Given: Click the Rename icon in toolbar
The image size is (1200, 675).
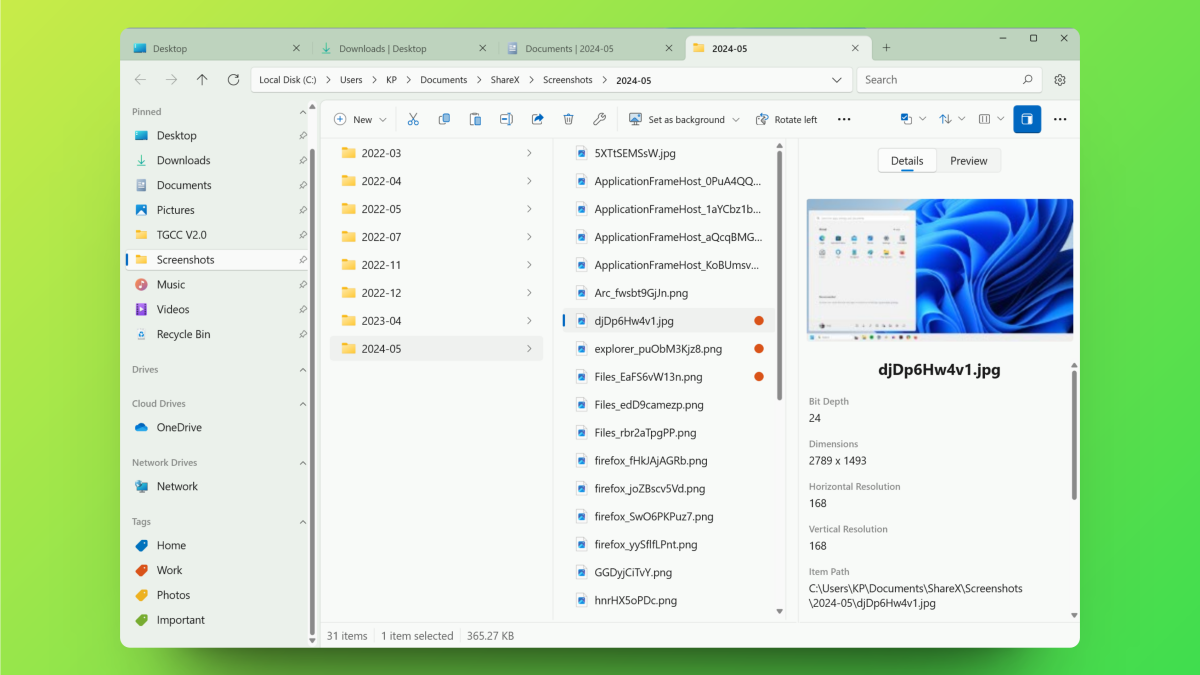Looking at the screenshot, I should click(x=506, y=119).
